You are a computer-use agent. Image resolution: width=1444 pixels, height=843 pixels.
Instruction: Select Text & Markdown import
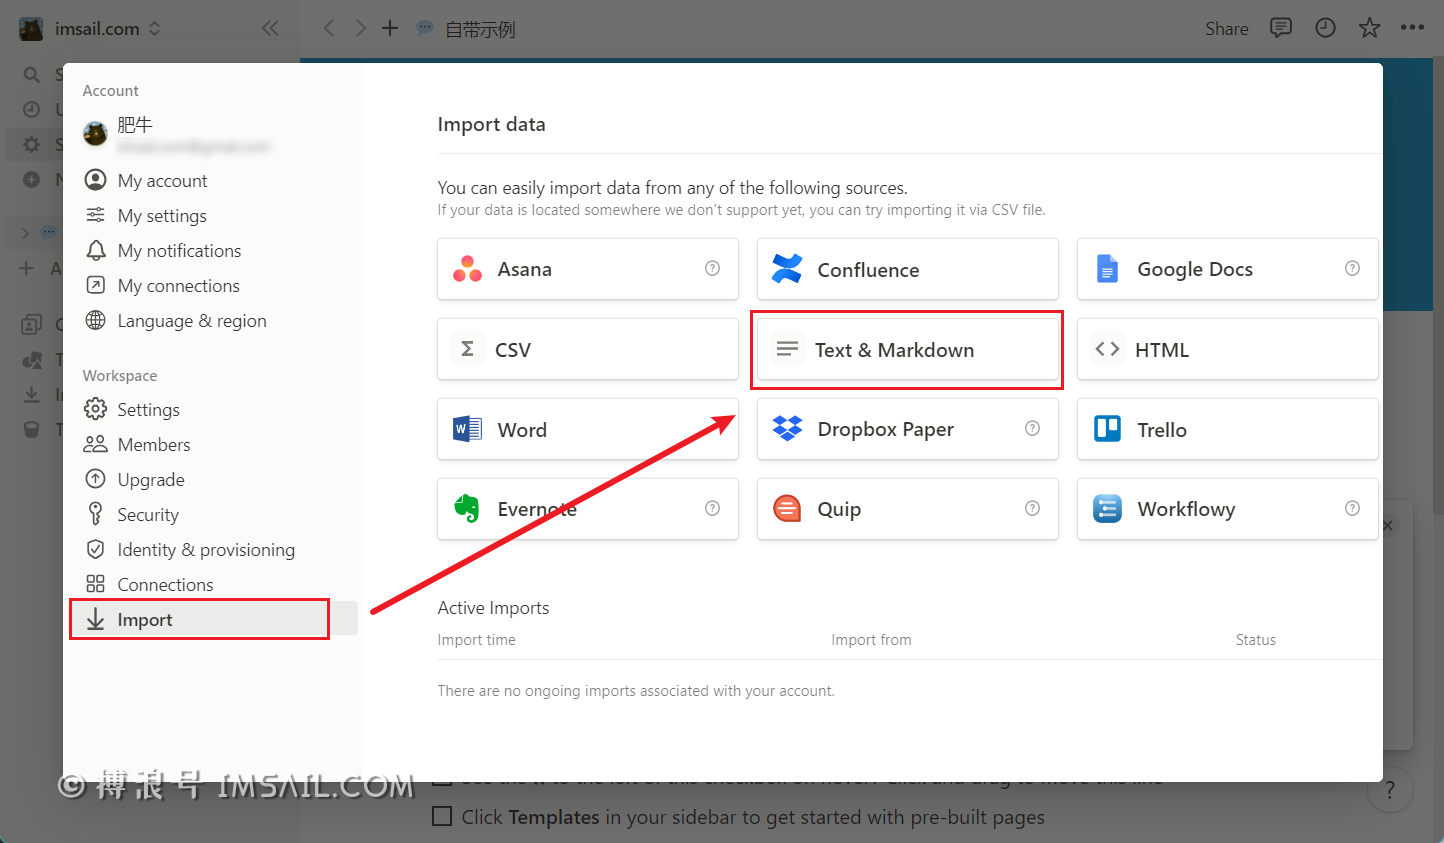(907, 349)
